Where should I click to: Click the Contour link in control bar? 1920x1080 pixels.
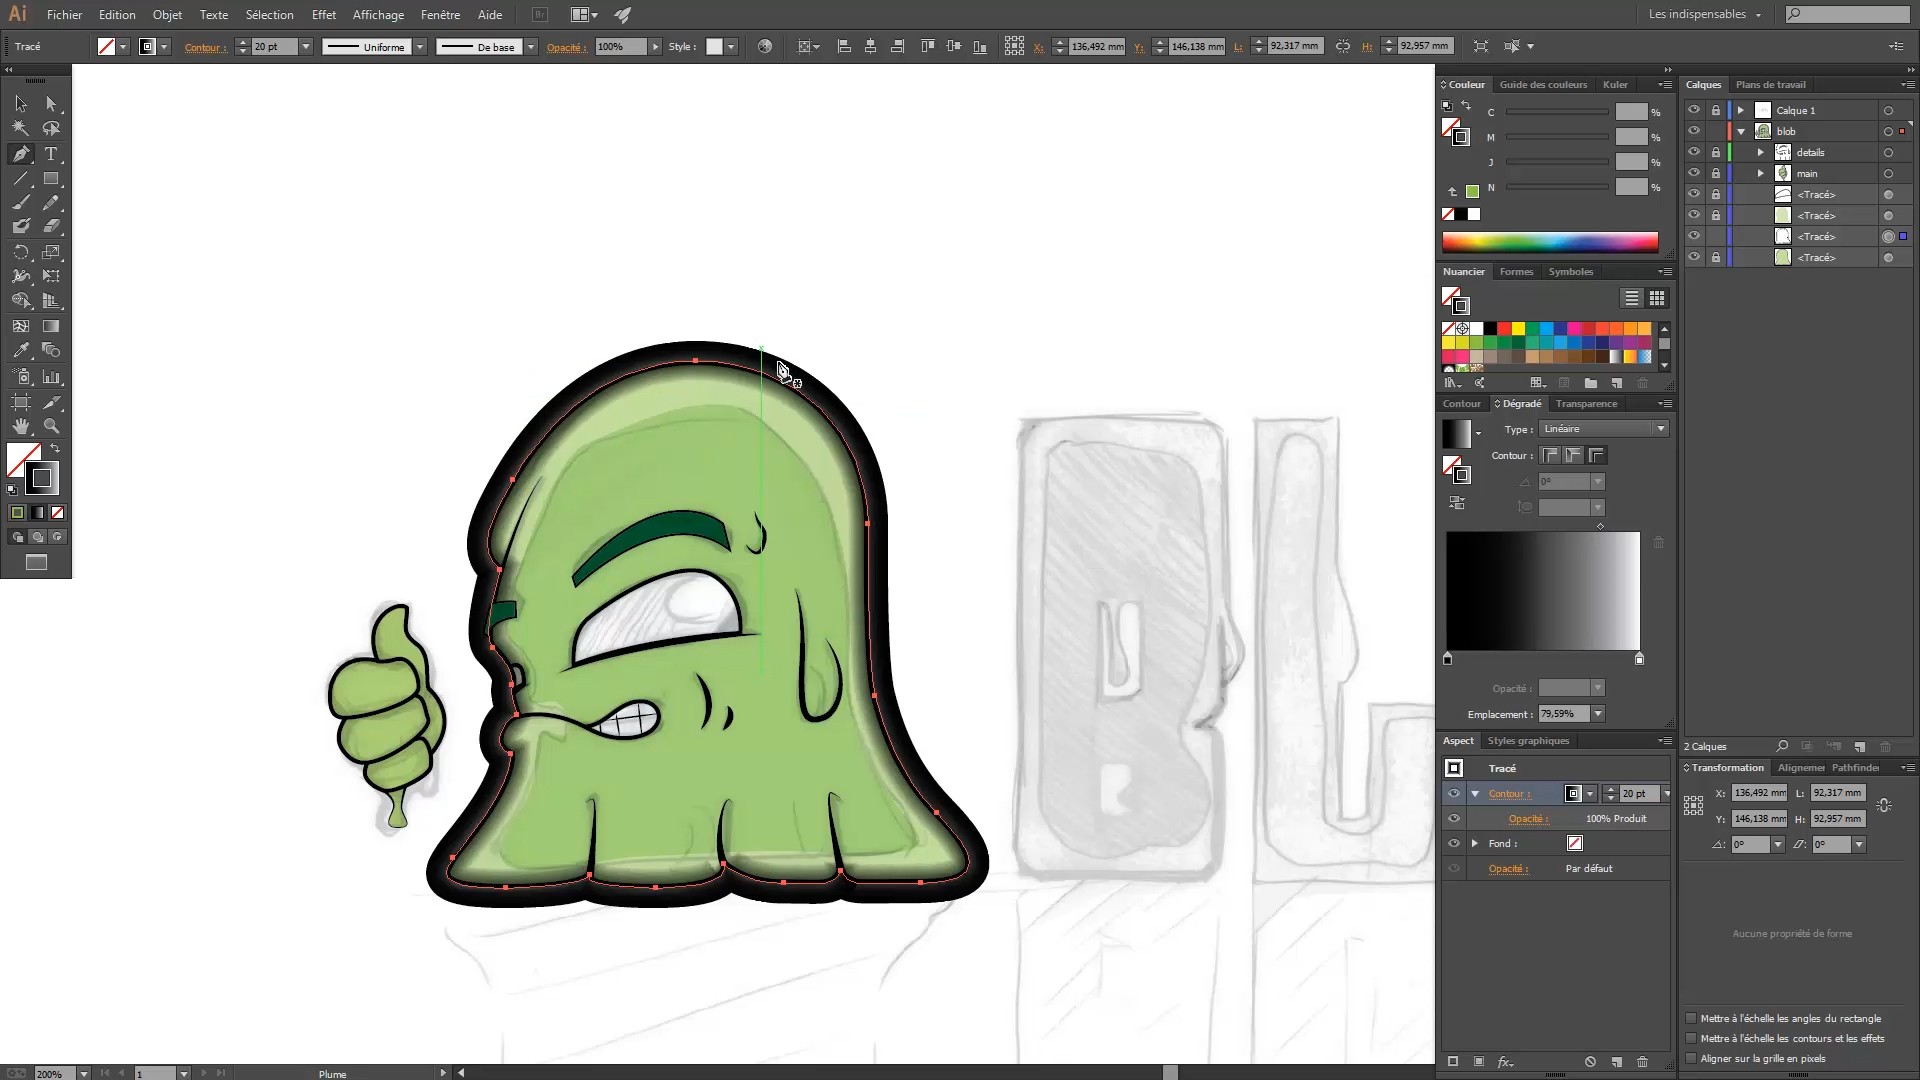[204, 47]
